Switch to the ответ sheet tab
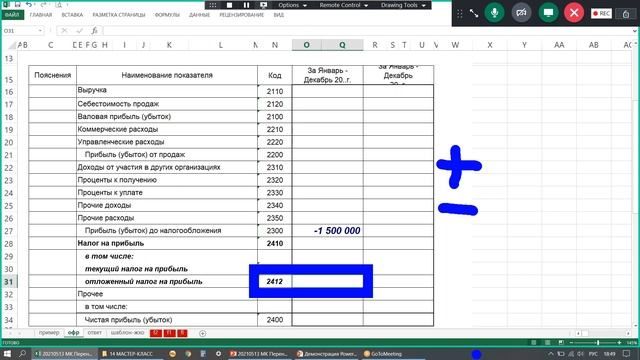 coord(95,333)
